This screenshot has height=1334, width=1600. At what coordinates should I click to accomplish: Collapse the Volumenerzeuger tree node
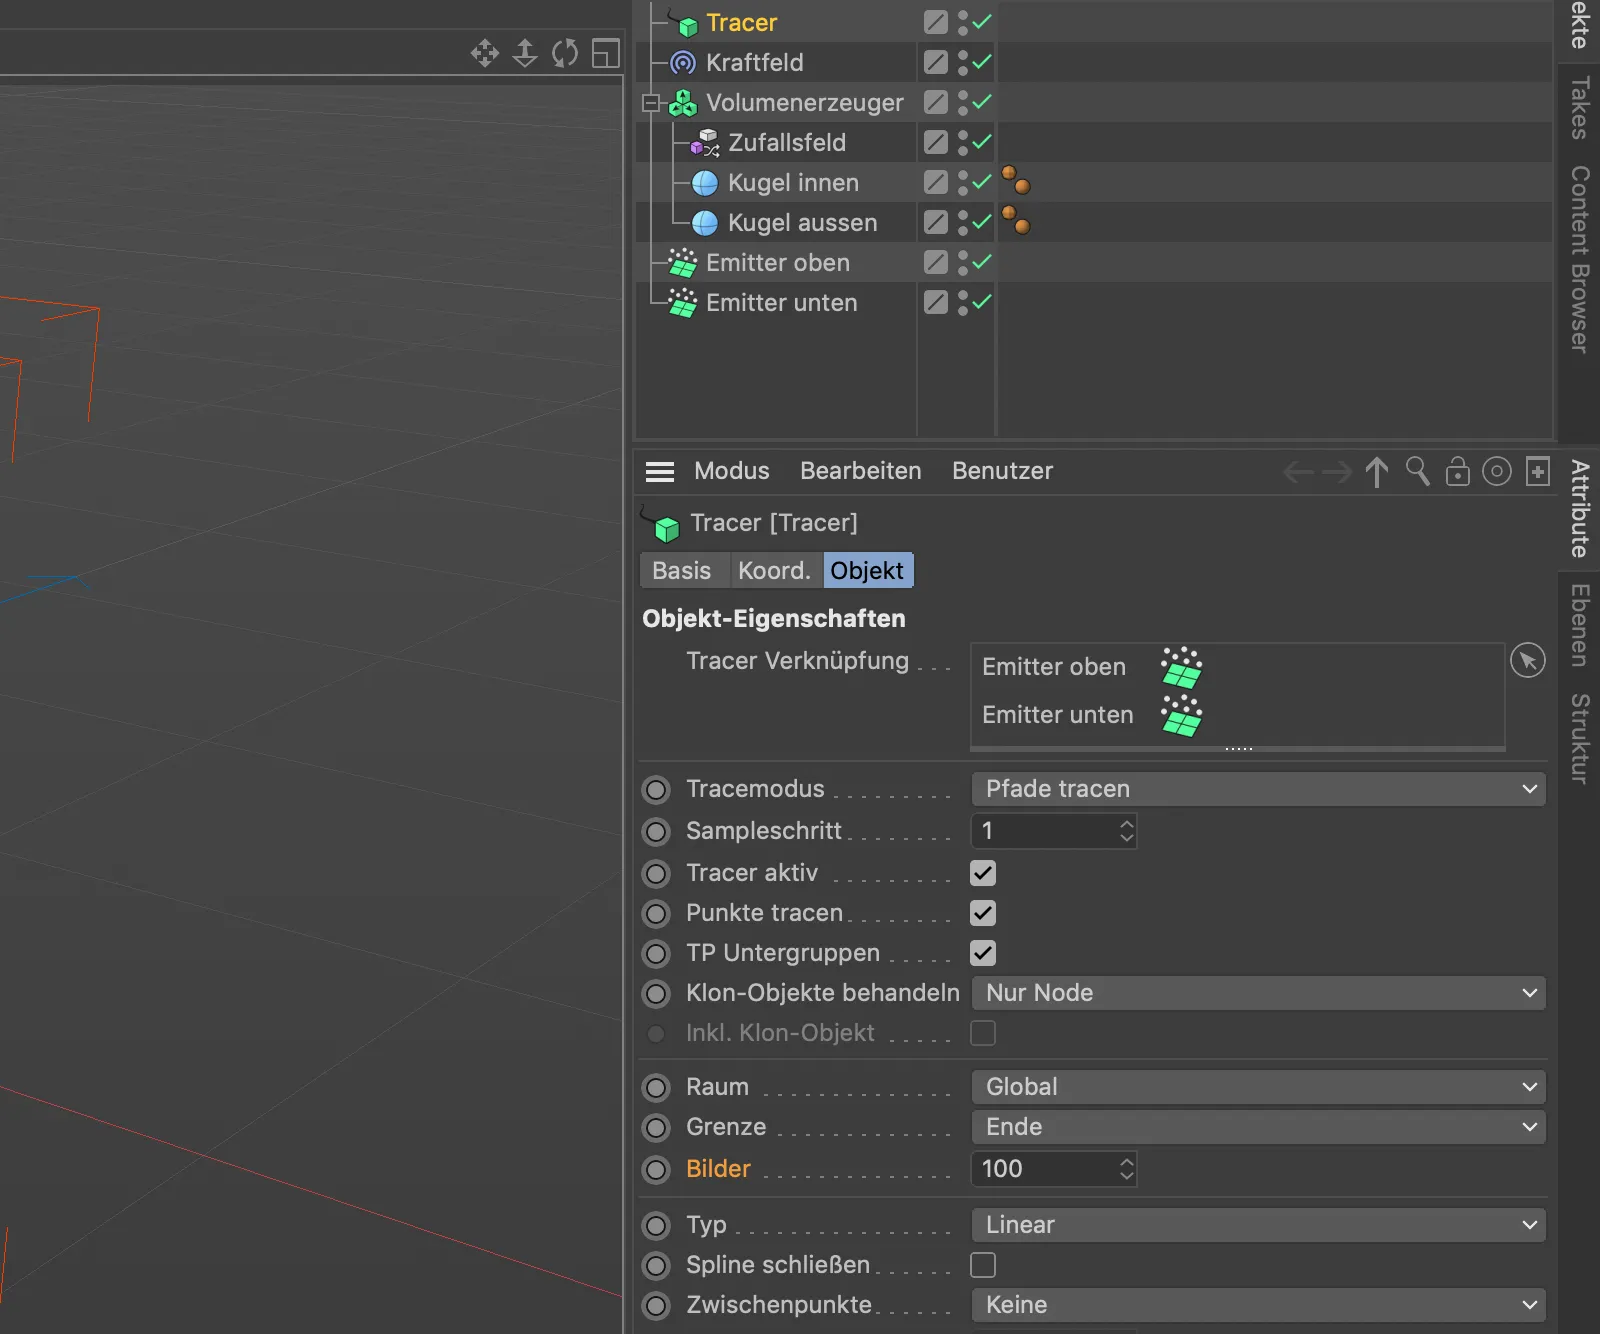tap(652, 103)
